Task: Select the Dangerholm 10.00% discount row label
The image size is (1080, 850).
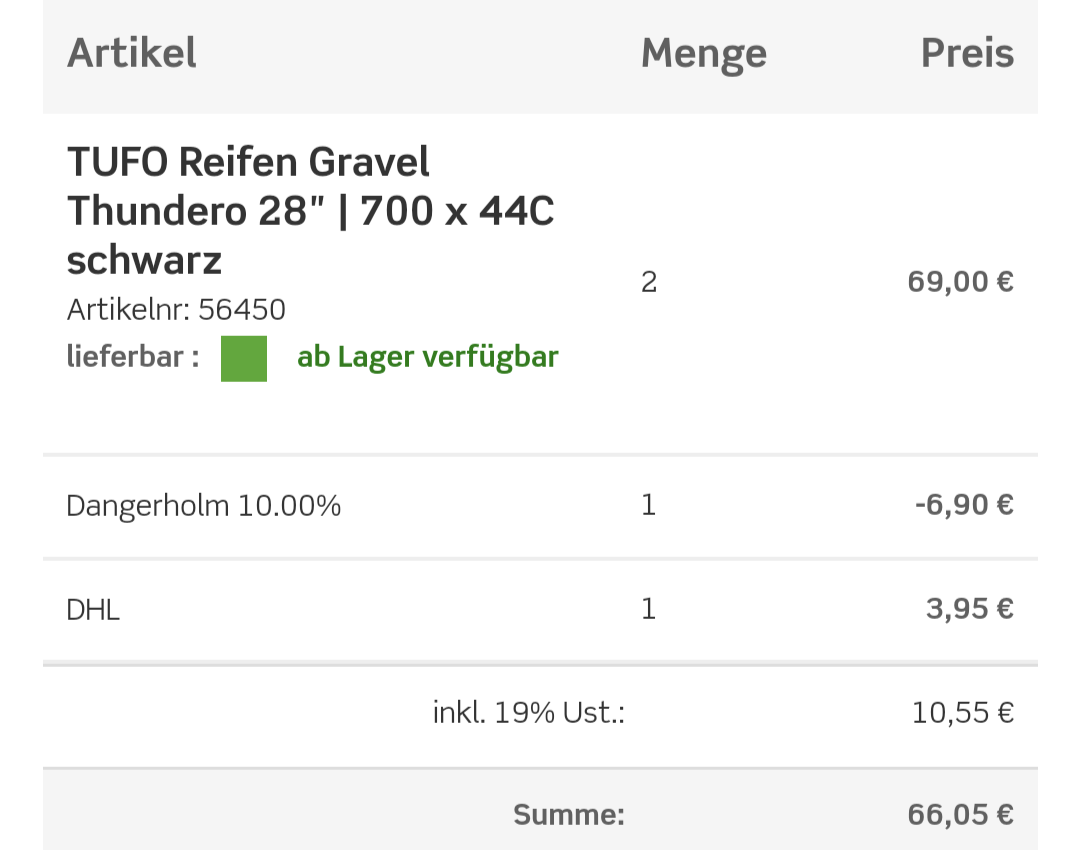Action: click(x=203, y=506)
